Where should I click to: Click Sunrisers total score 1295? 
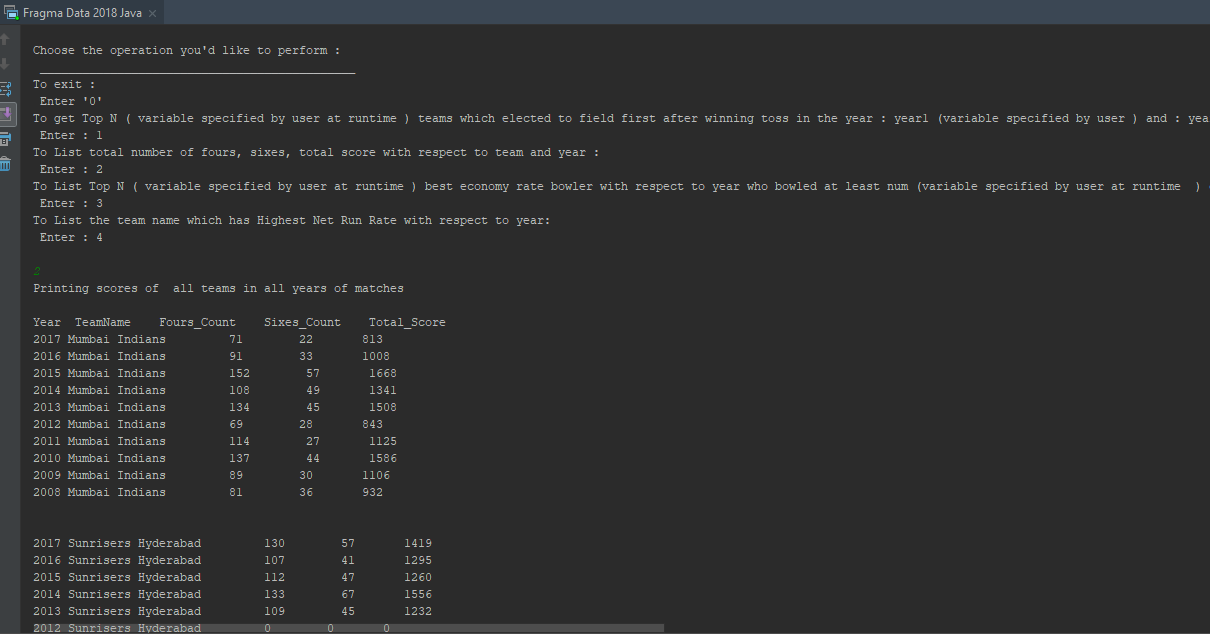[x=418, y=560]
